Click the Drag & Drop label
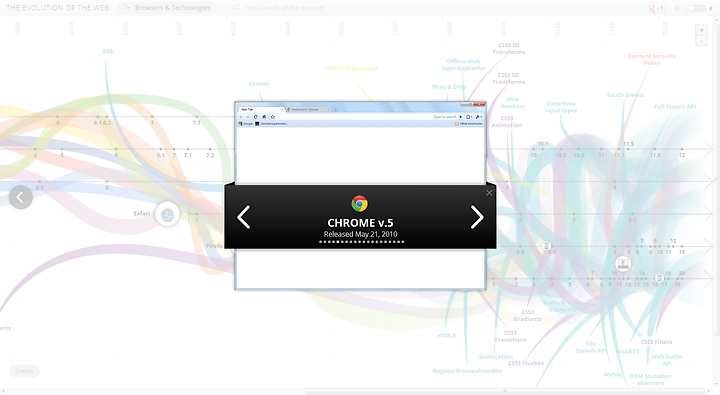The height and width of the screenshot is (395, 720). [x=449, y=86]
